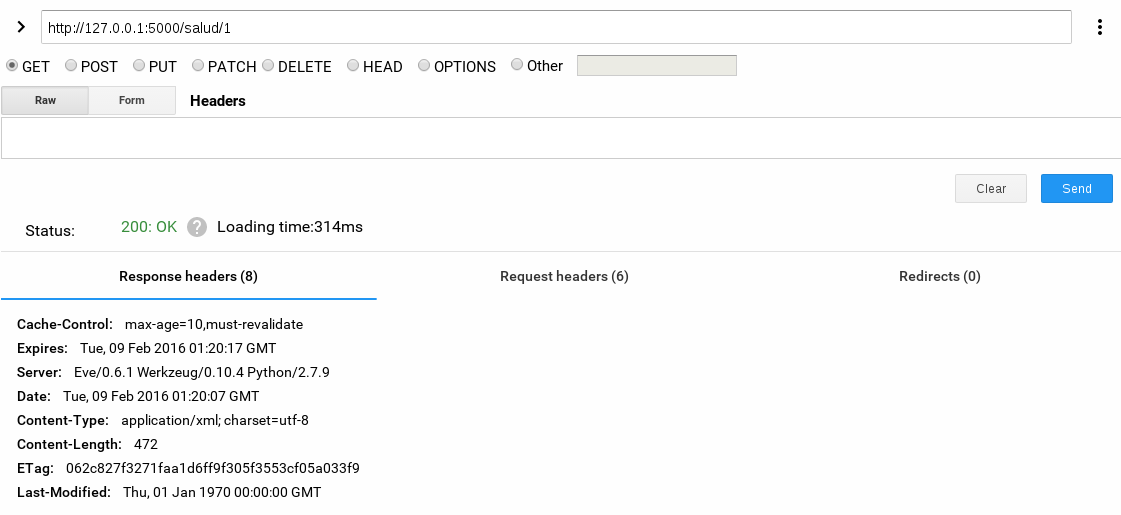Open the Request headers (6) tab
The image size is (1121, 515).
(x=564, y=276)
